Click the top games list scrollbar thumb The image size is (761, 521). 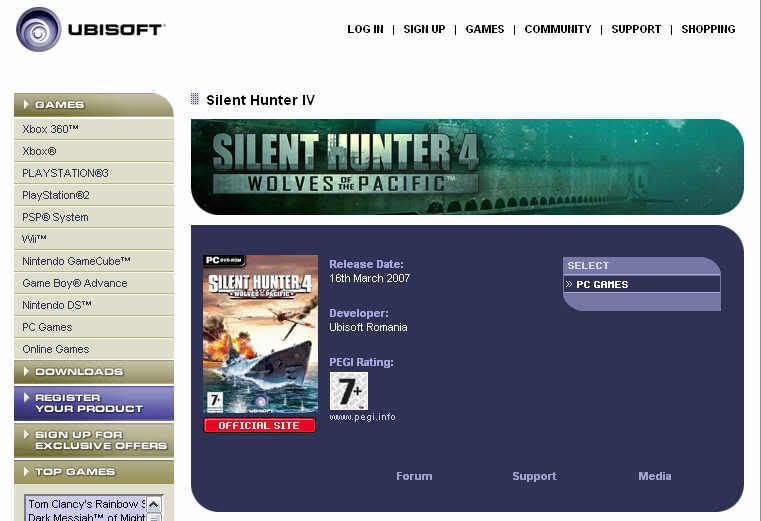tap(154, 517)
